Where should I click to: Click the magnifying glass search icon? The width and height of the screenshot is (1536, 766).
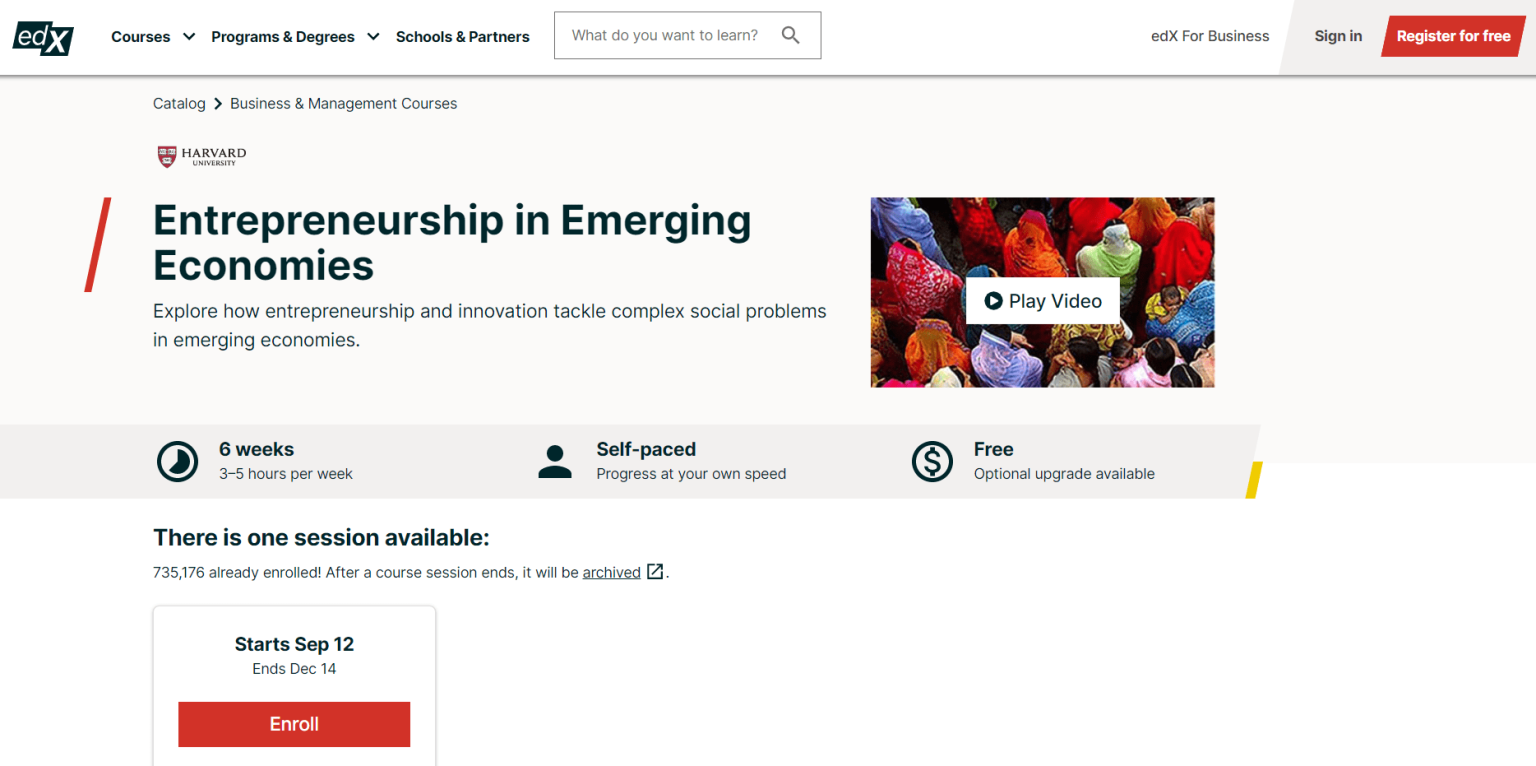click(791, 35)
